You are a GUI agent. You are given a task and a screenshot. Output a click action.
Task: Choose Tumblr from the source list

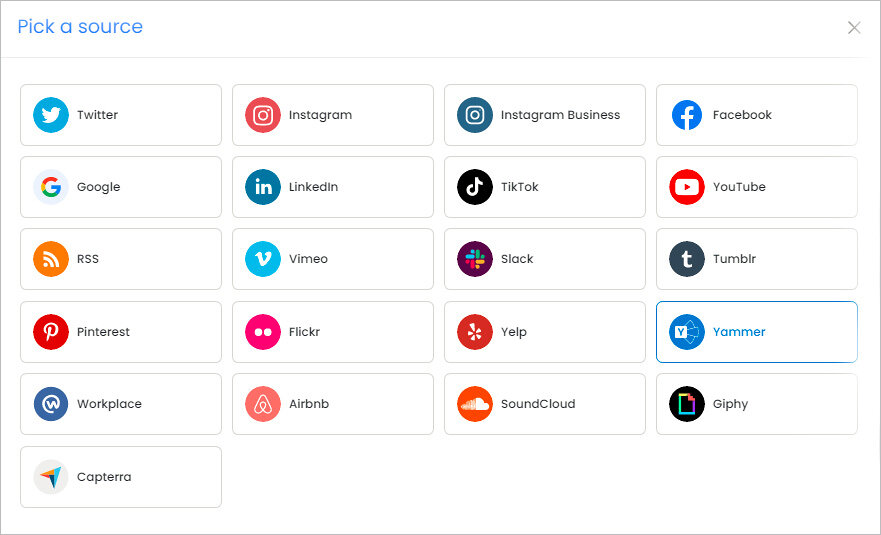click(x=757, y=259)
